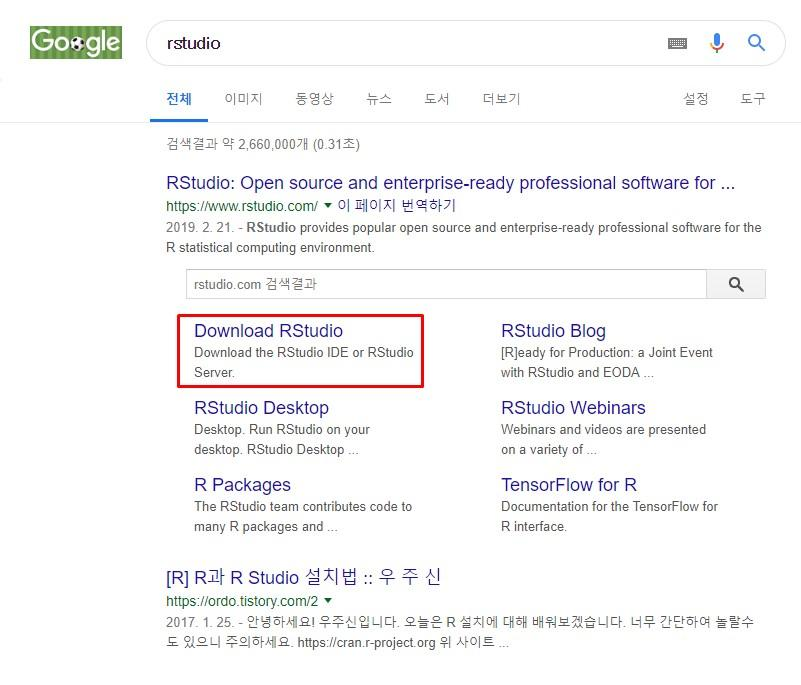This screenshot has width=801, height=685.
Task: Open the 뉴스 tab
Action: 379,99
